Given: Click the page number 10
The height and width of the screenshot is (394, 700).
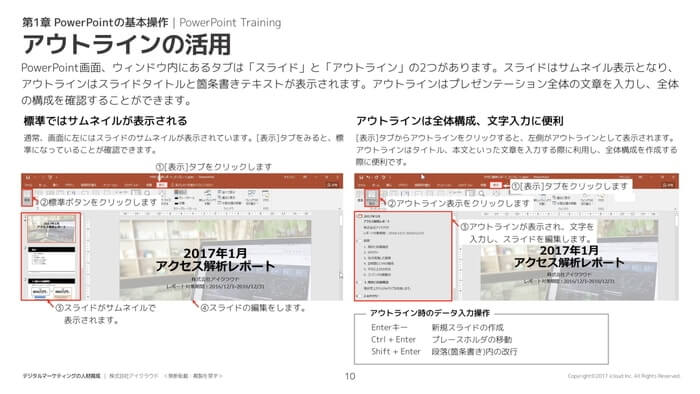Looking at the screenshot, I should click(x=350, y=376).
